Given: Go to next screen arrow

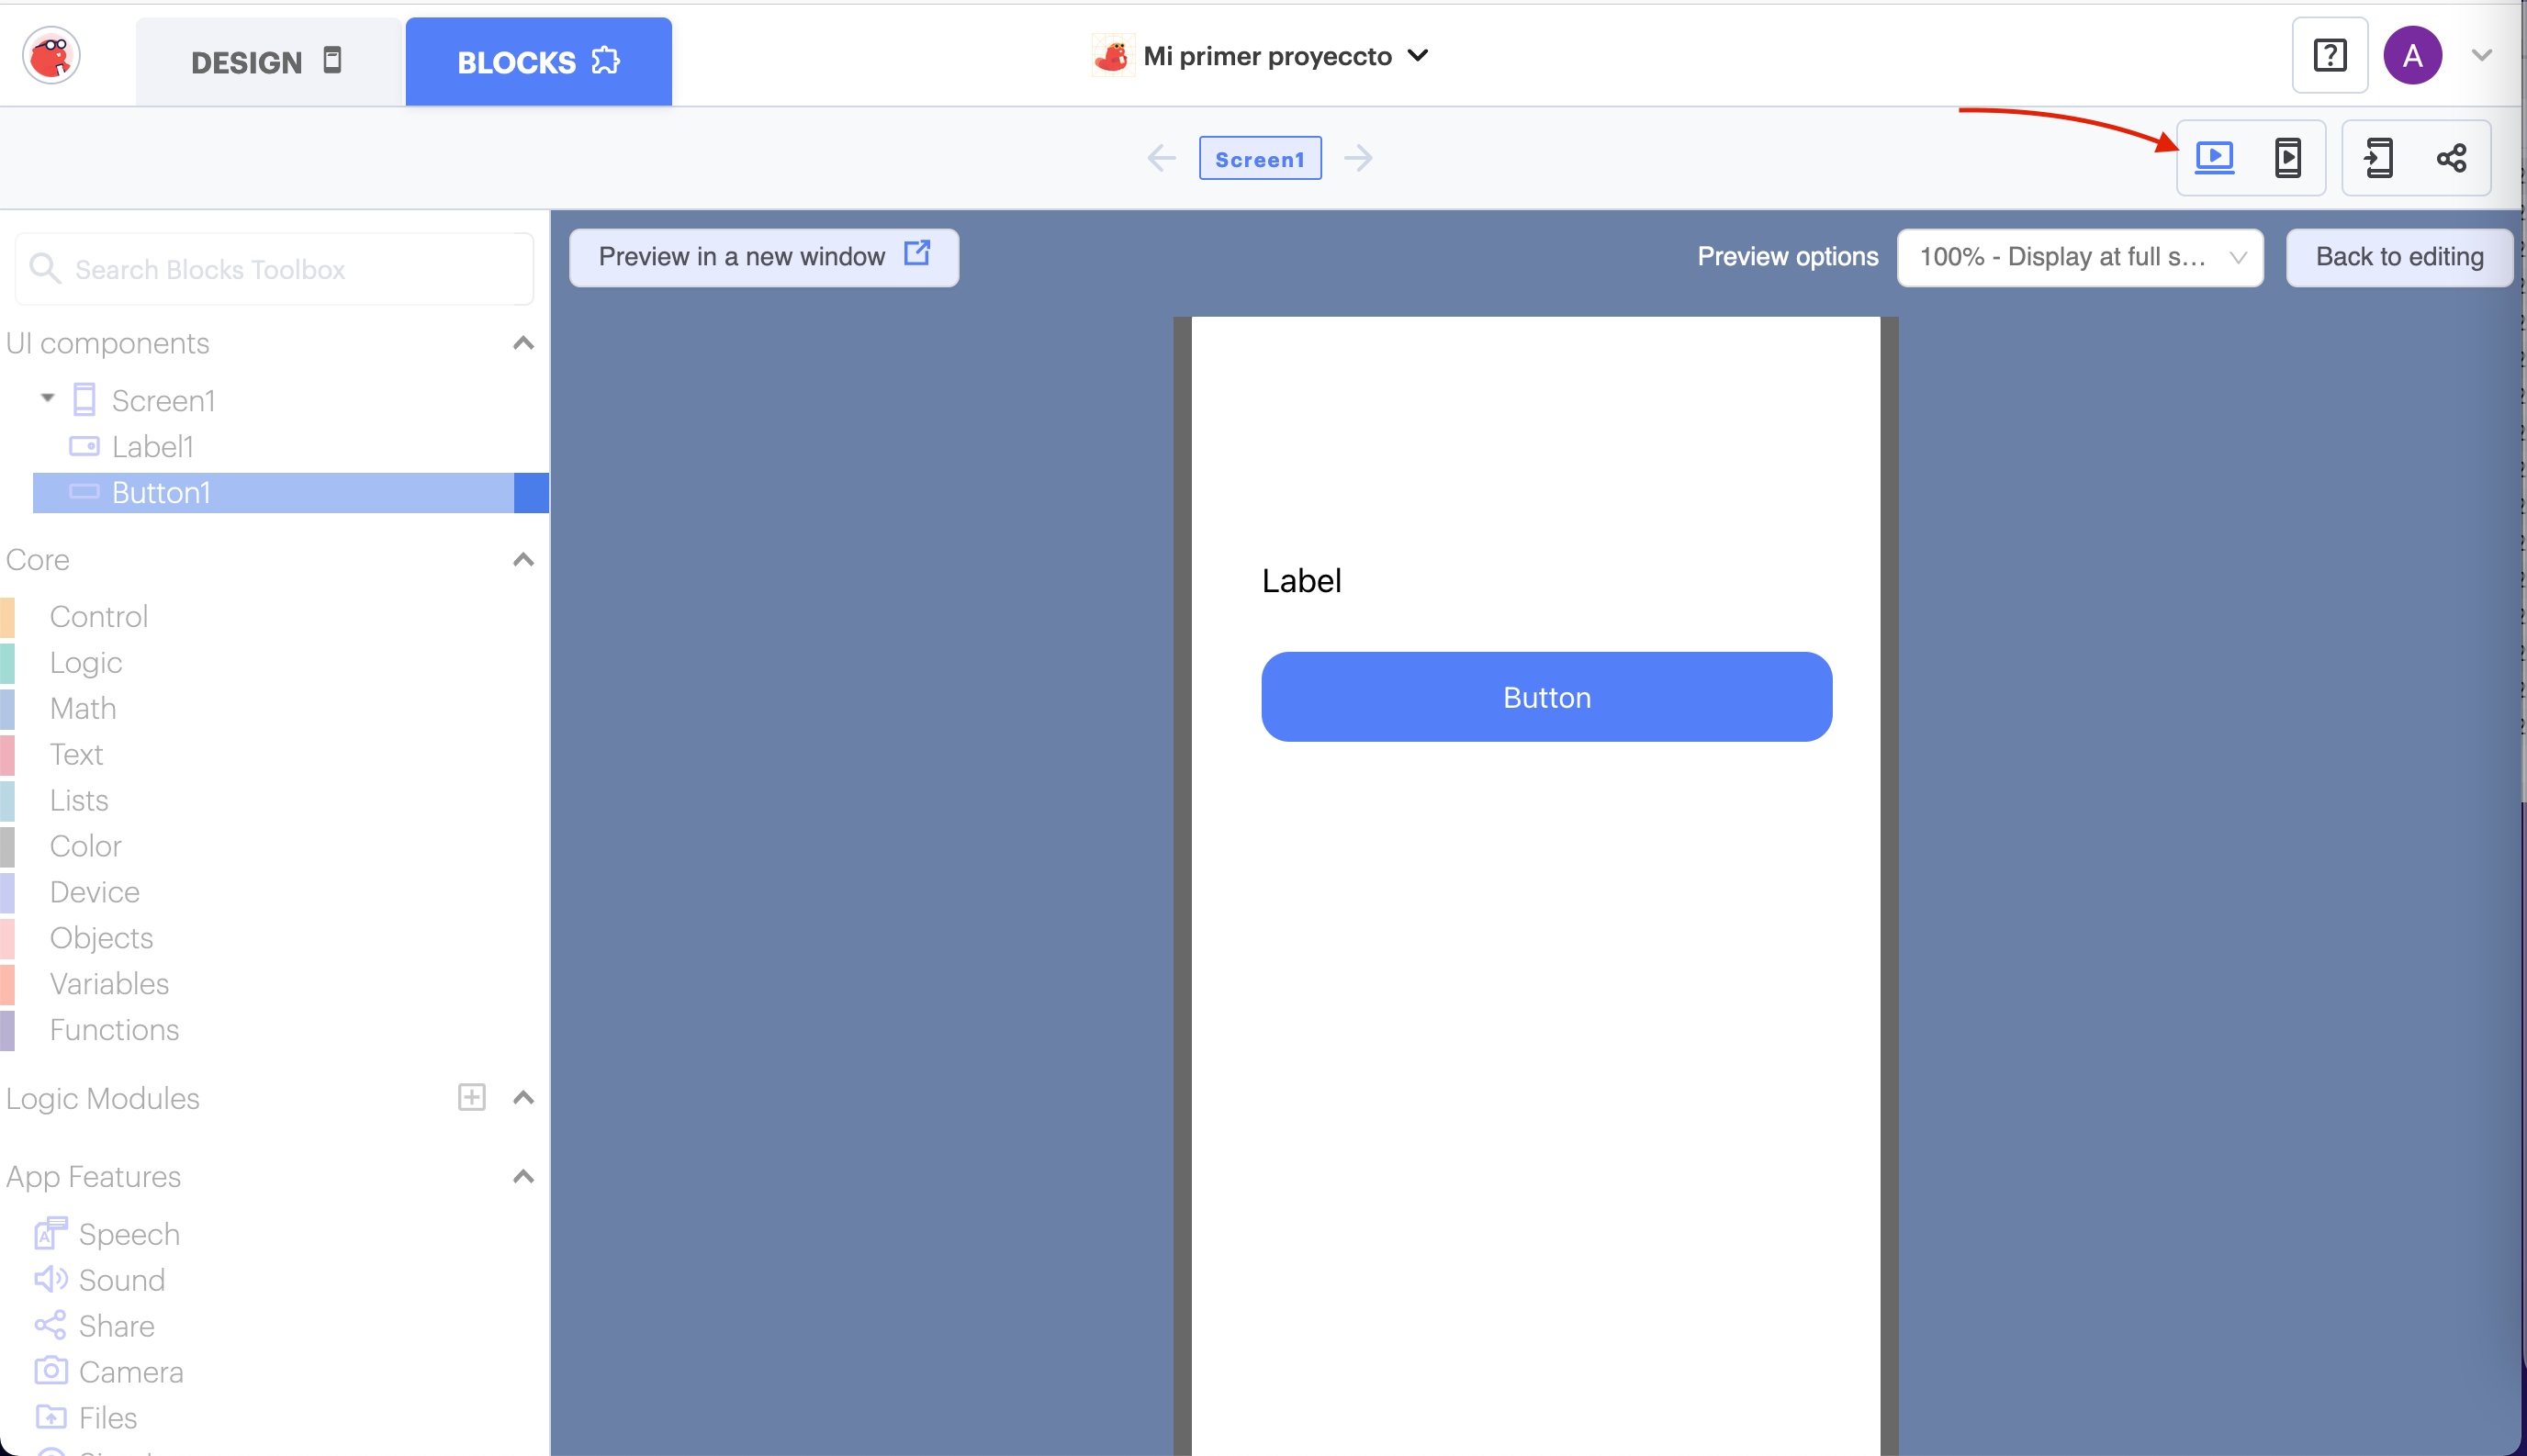Looking at the screenshot, I should [x=1358, y=158].
